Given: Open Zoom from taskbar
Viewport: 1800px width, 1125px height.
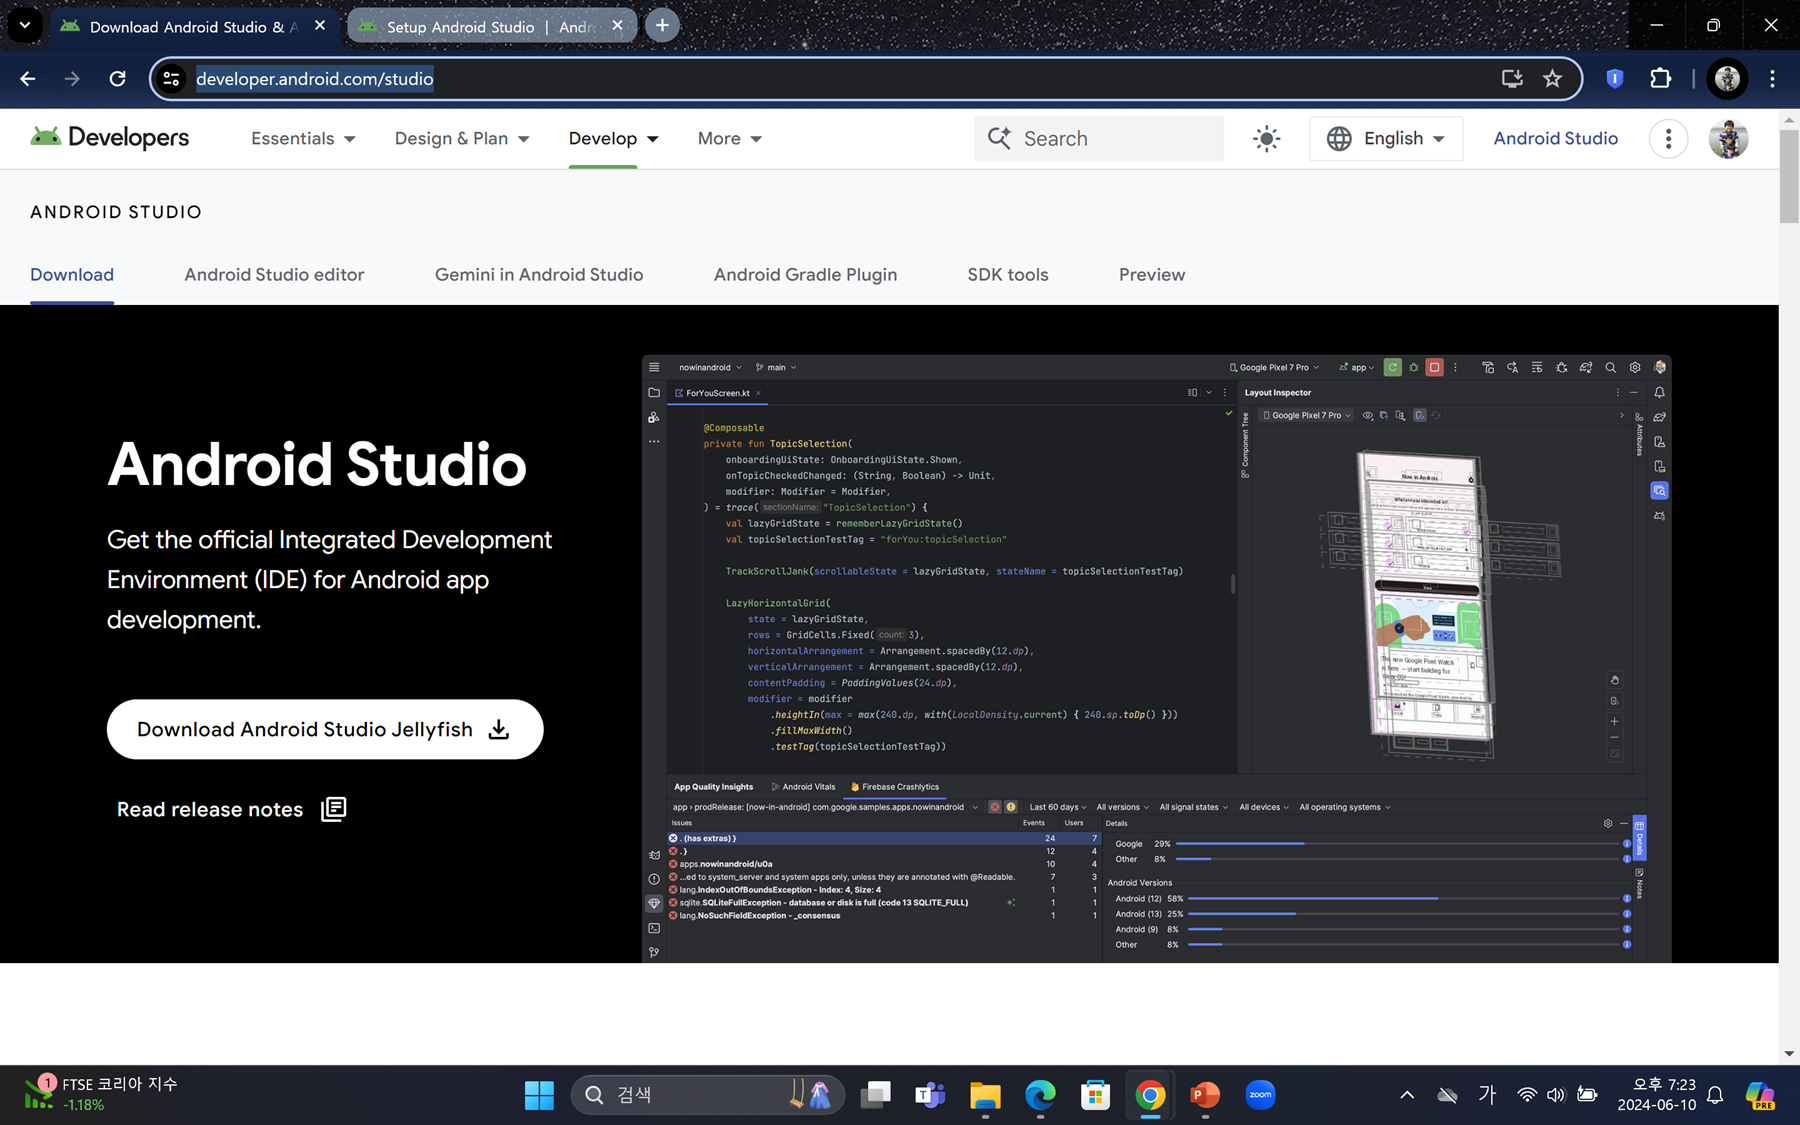Looking at the screenshot, I should click(x=1260, y=1095).
